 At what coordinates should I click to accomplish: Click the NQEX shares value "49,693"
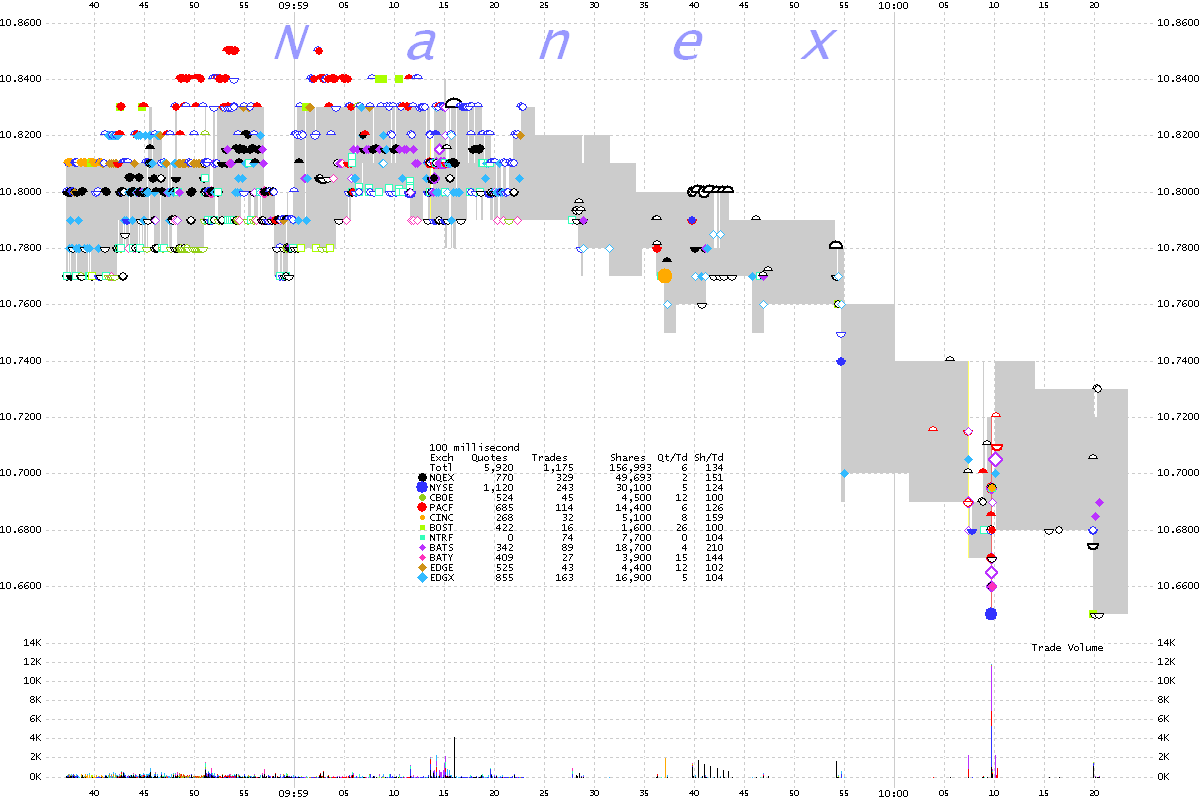tap(633, 477)
